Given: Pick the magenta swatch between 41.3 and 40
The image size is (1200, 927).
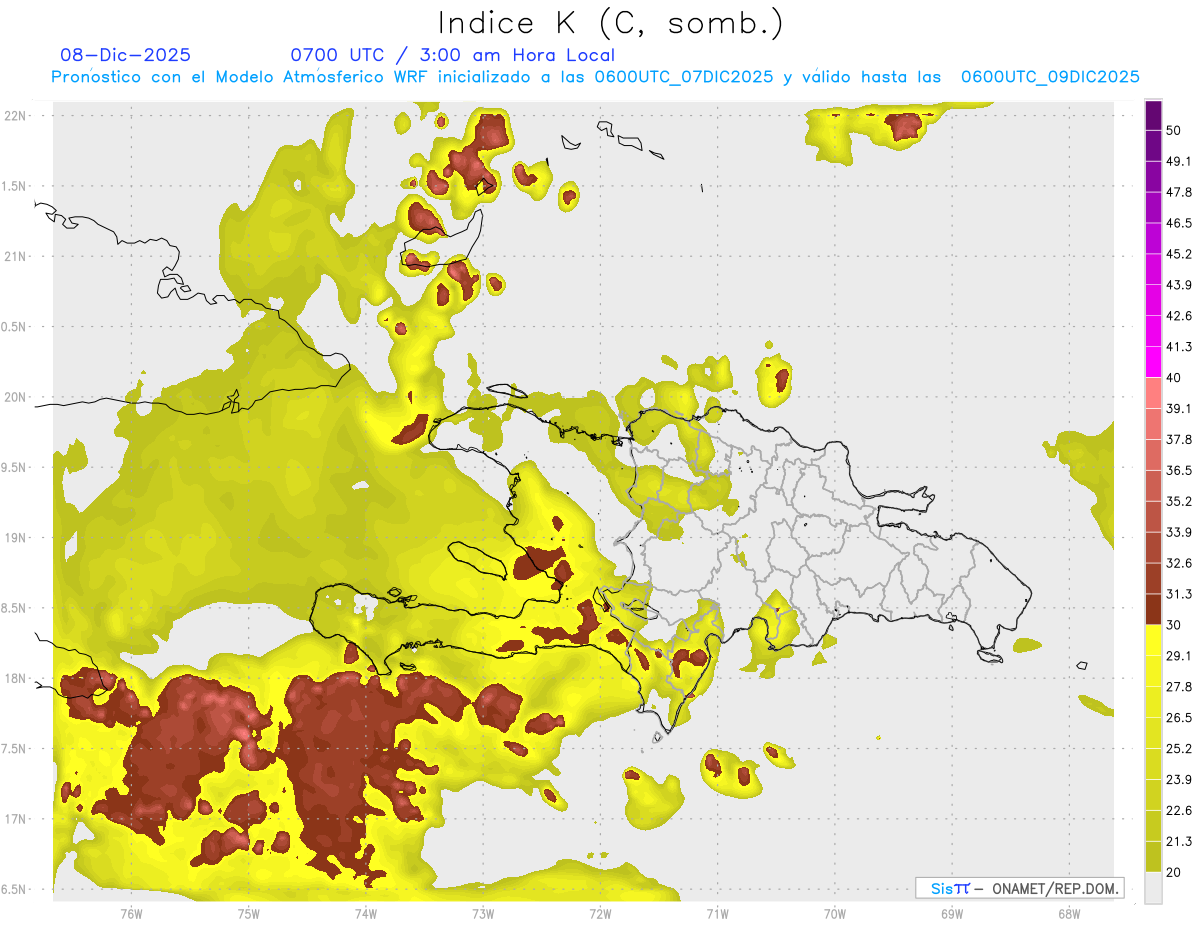Looking at the screenshot, I should pos(1153,362).
